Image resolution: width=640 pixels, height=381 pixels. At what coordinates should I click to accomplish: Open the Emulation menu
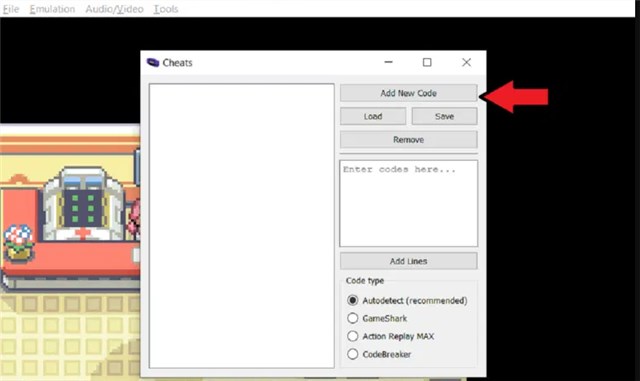[52, 9]
